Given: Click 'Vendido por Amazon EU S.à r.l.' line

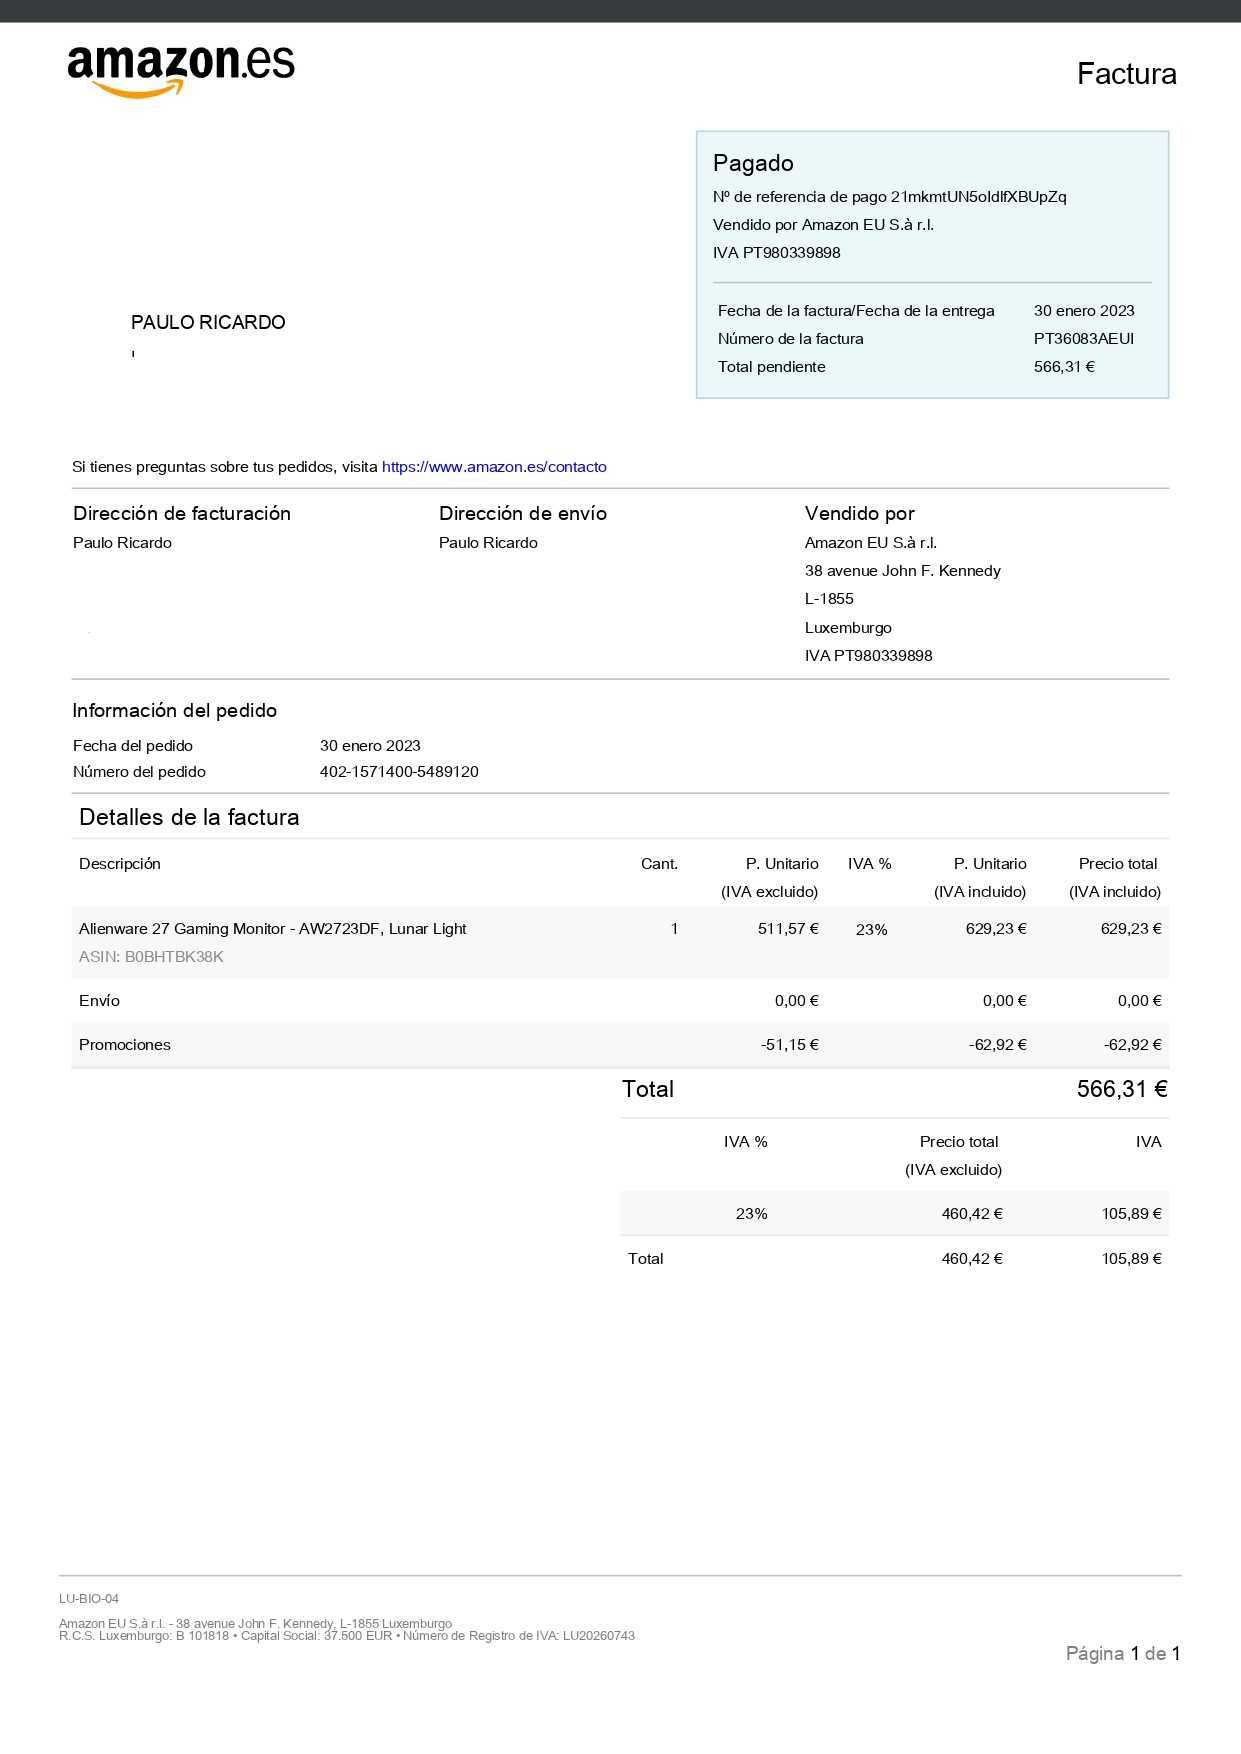Looking at the screenshot, I should coord(823,225).
